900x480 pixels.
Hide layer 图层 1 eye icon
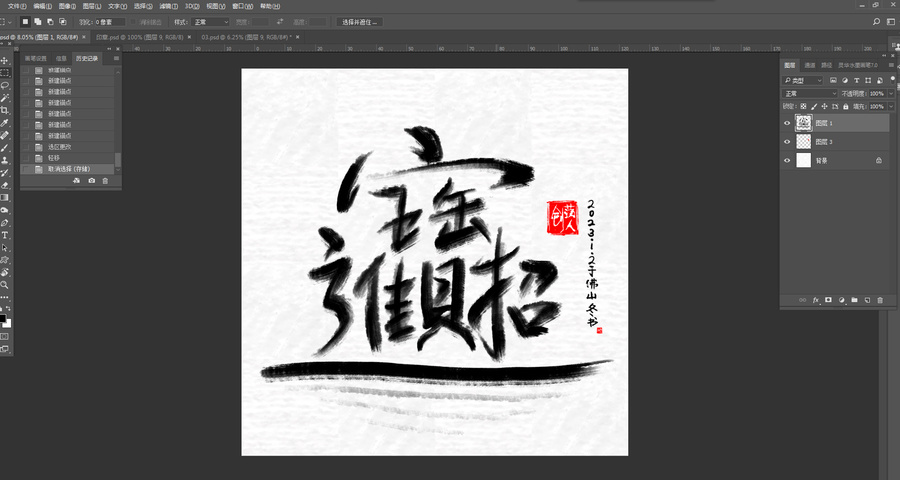pyautogui.click(x=787, y=123)
